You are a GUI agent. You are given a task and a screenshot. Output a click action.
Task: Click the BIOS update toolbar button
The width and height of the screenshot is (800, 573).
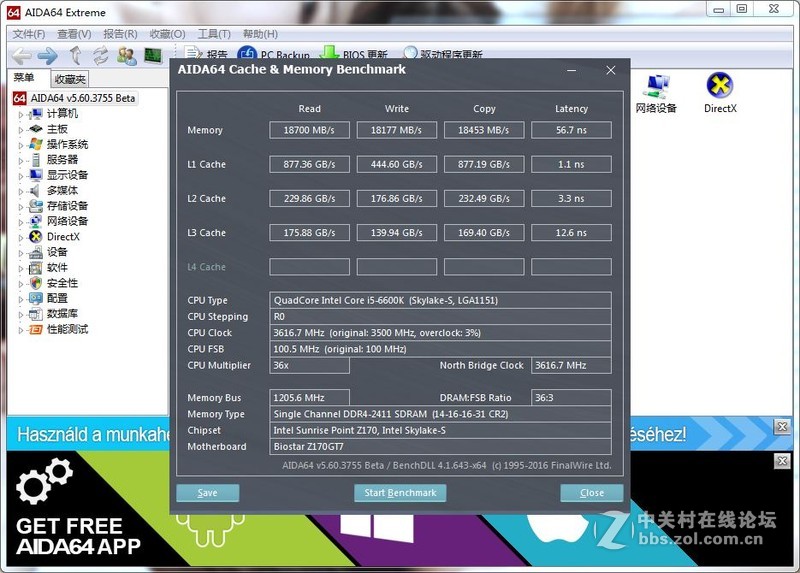pyautogui.click(x=354, y=54)
